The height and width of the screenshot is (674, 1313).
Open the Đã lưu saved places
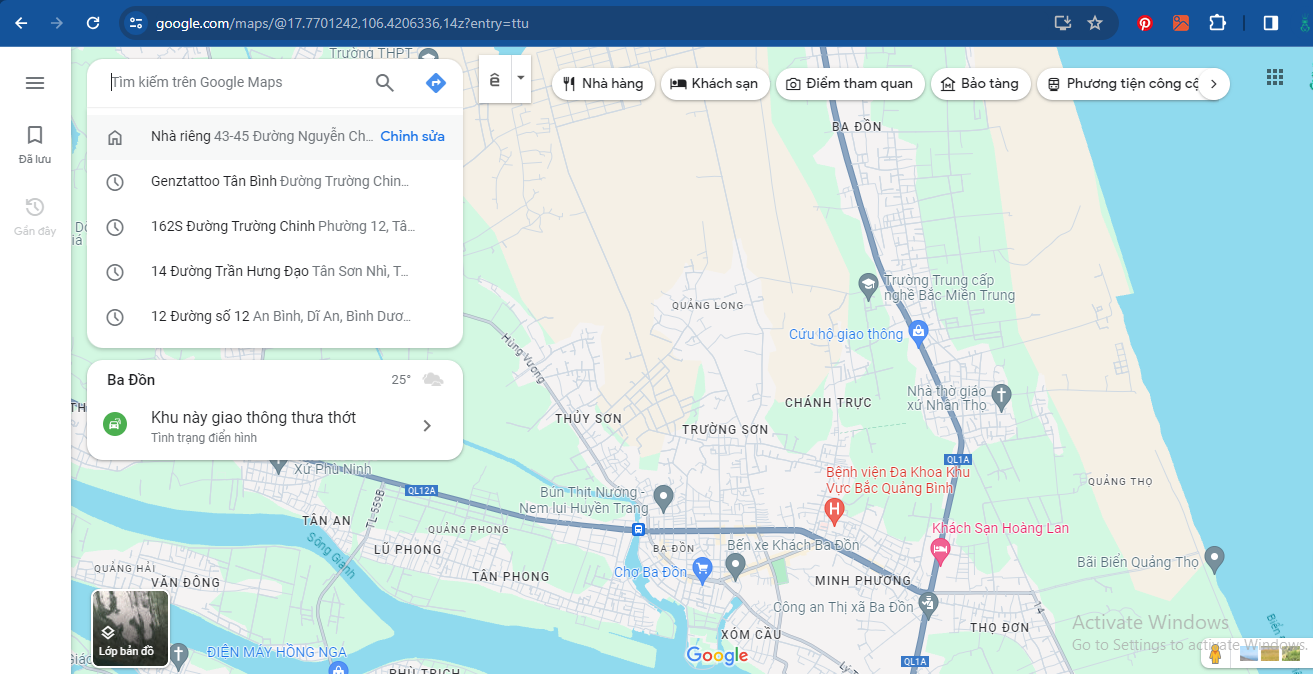(35, 144)
